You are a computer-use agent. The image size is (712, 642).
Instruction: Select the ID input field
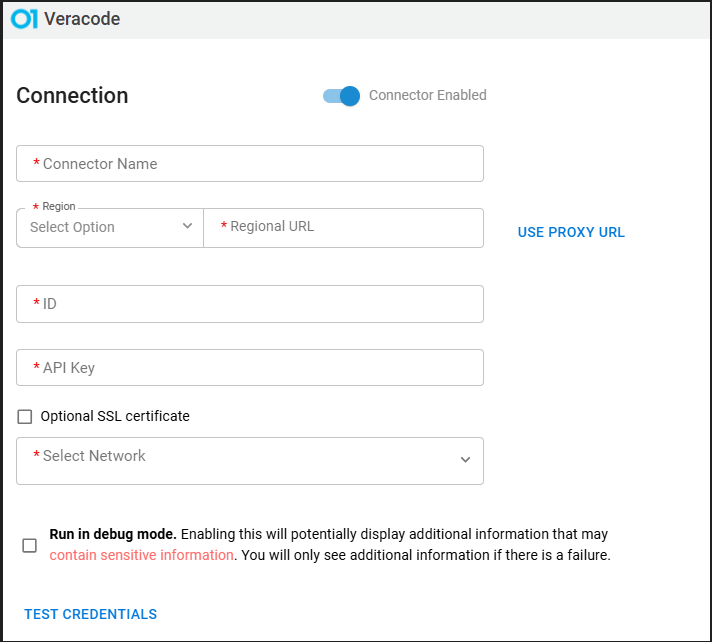pyautogui.click(x=250, y=304)
